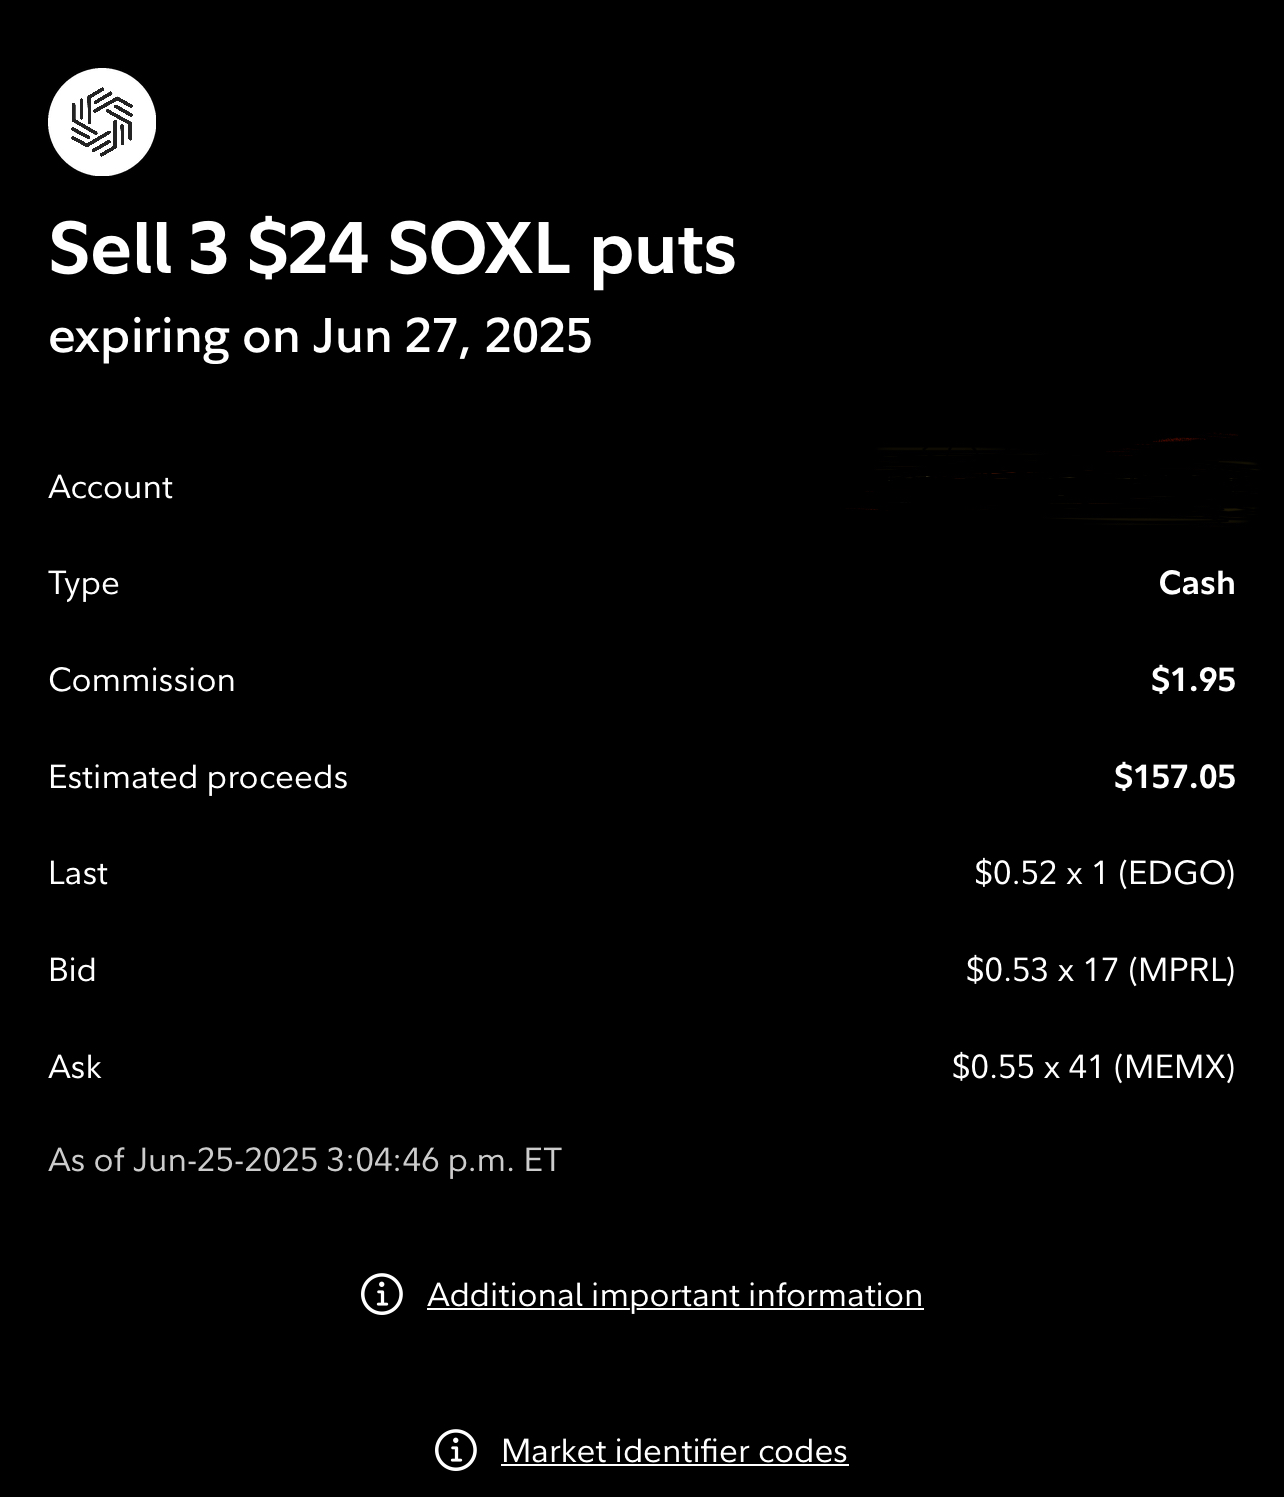This screenshot has width=1284, height=1497.
Task: Click the Bid row label
Action: pos(72,970)
